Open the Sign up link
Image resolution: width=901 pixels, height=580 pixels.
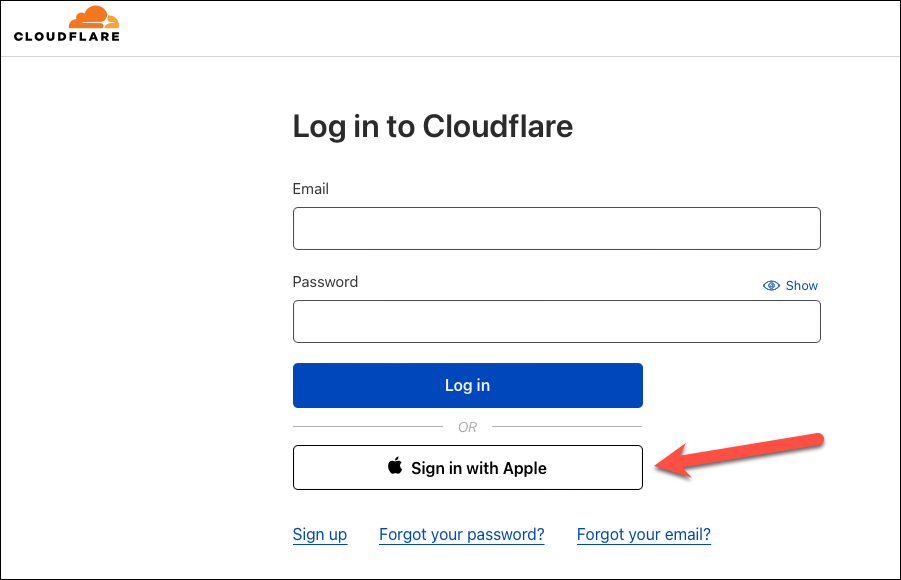[x=320, y=535]
